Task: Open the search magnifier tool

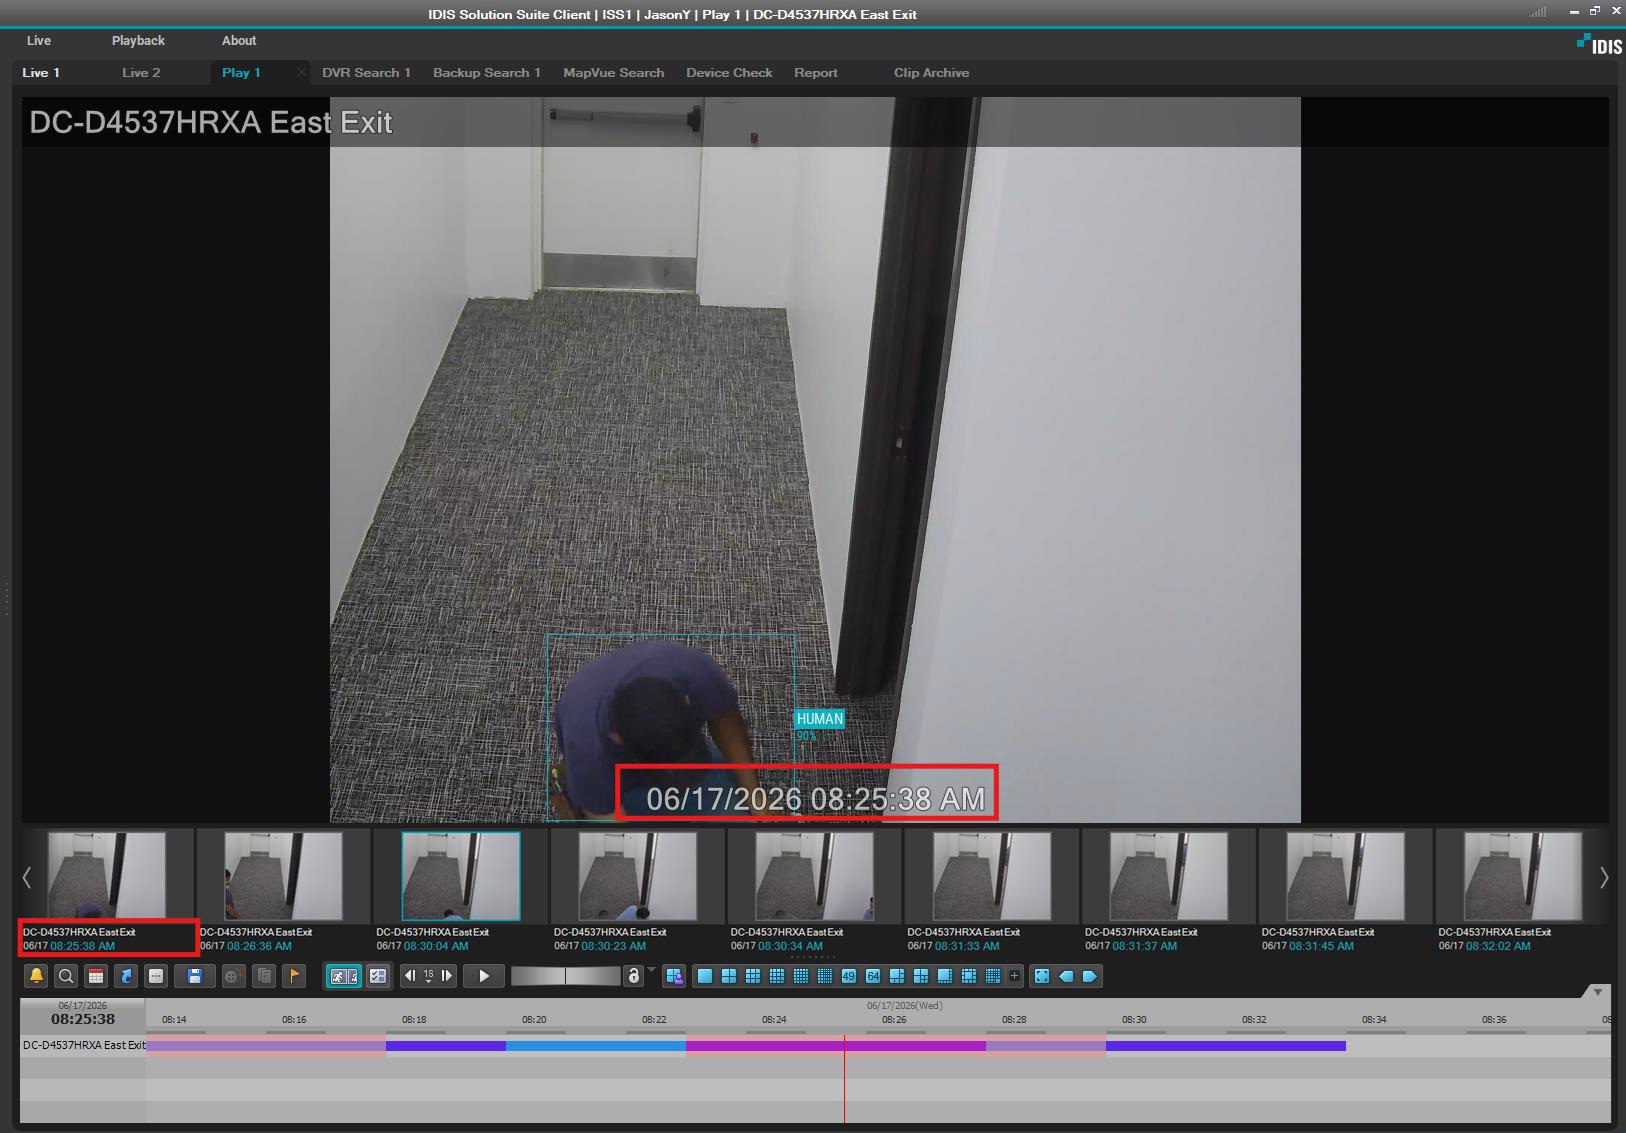Action: tap(66, 976)
